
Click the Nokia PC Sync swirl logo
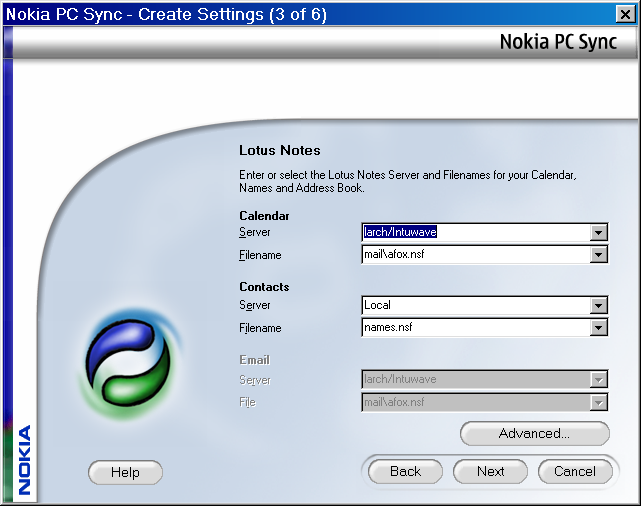pos(128,364)
